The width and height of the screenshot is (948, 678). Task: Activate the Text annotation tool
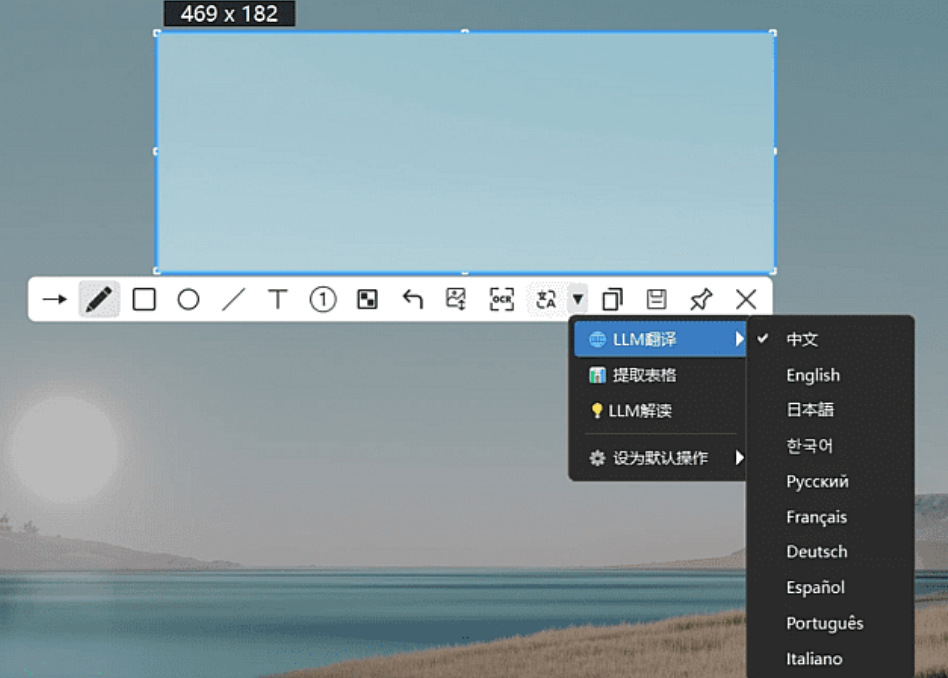[277, 298]
